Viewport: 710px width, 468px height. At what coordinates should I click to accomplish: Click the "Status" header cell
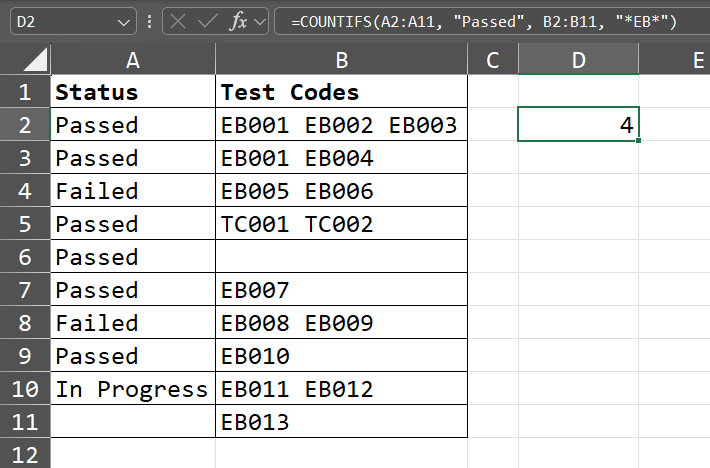(133, 91)
